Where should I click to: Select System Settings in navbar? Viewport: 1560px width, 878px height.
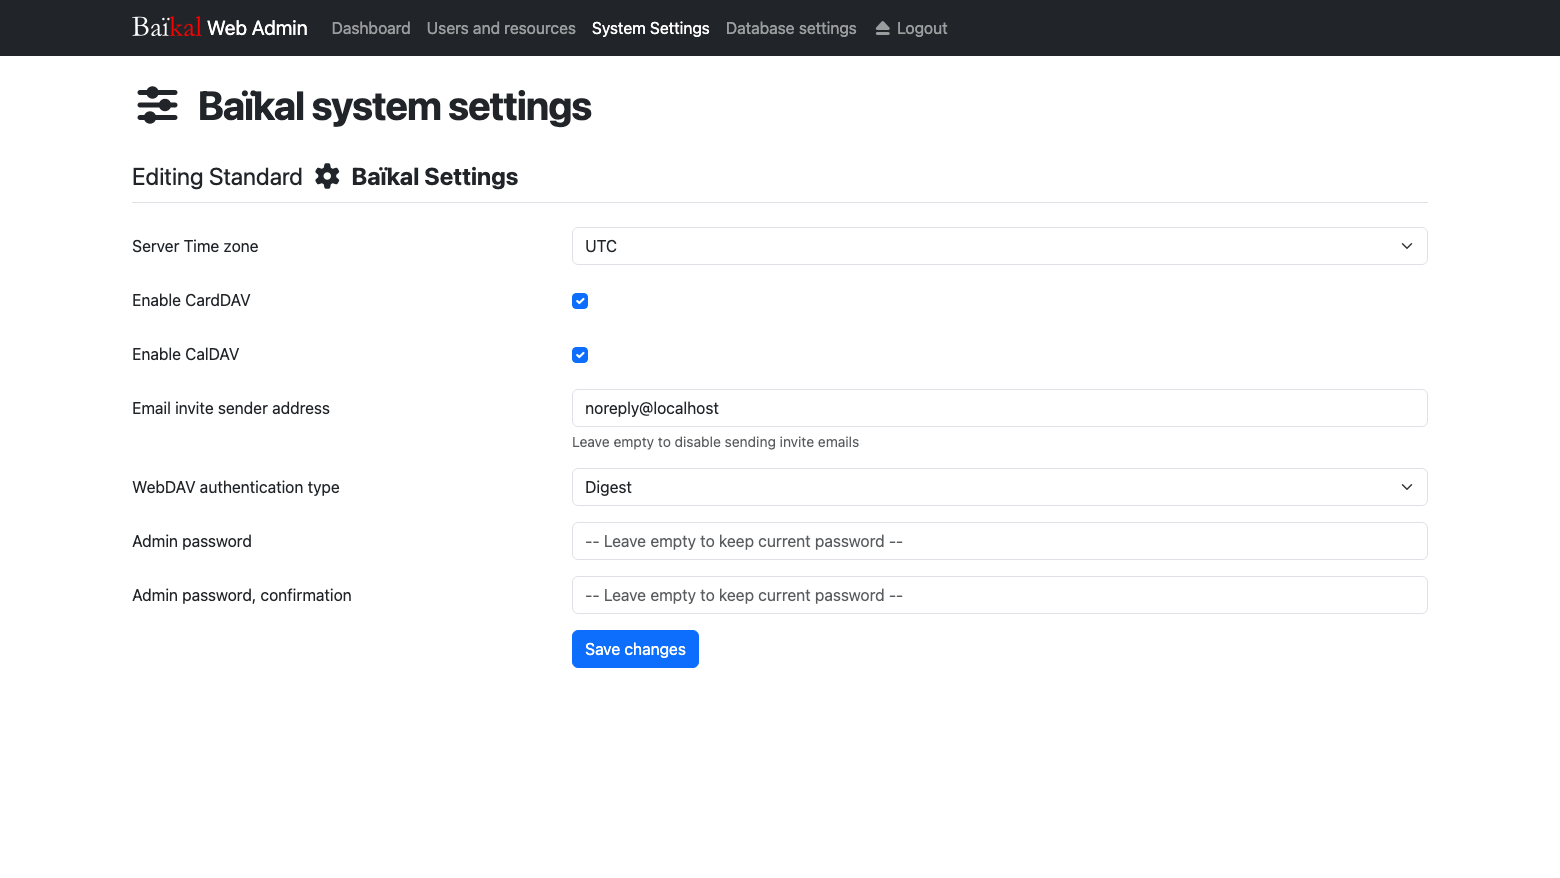(x=651, y=28)
